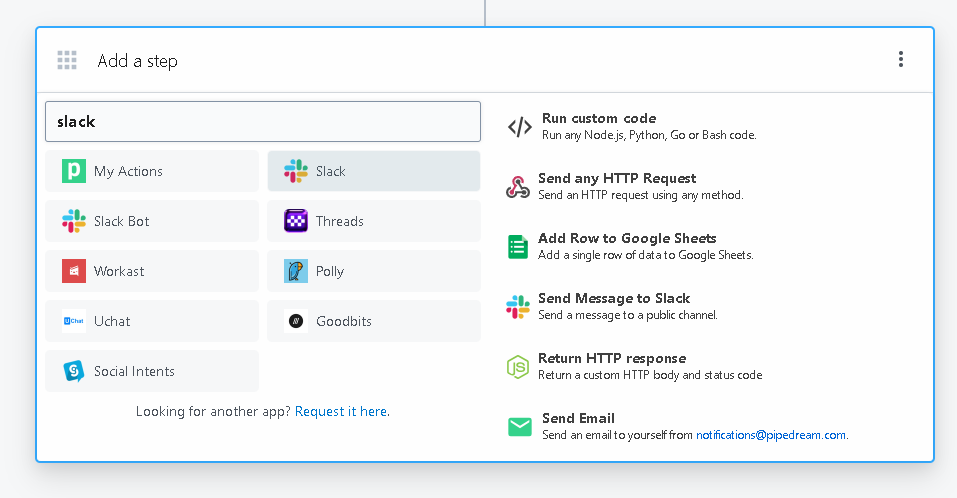
Task: Select Return HTTP response title
Action: [x=612, y=358]
